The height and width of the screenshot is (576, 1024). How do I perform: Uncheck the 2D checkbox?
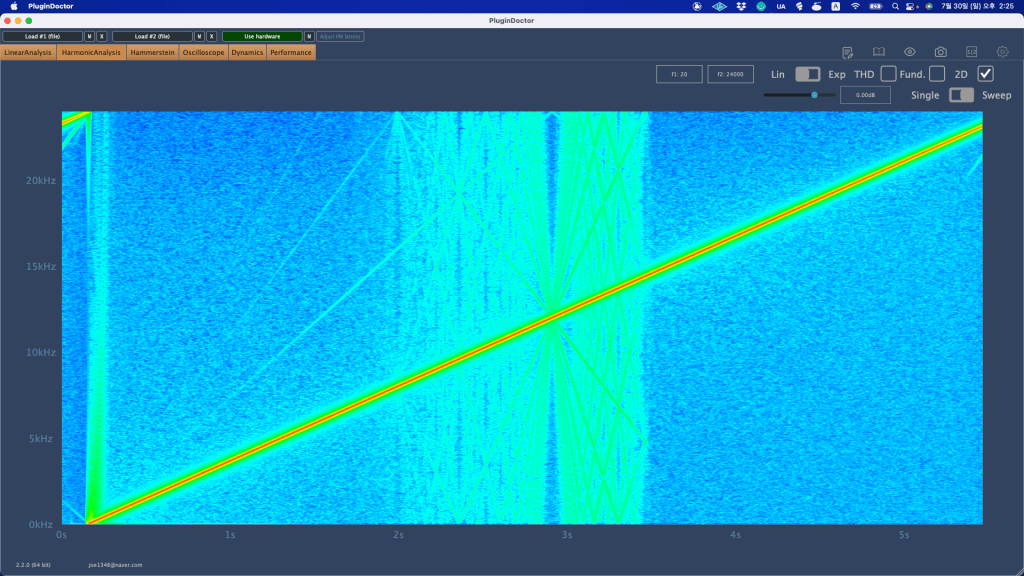985,74
